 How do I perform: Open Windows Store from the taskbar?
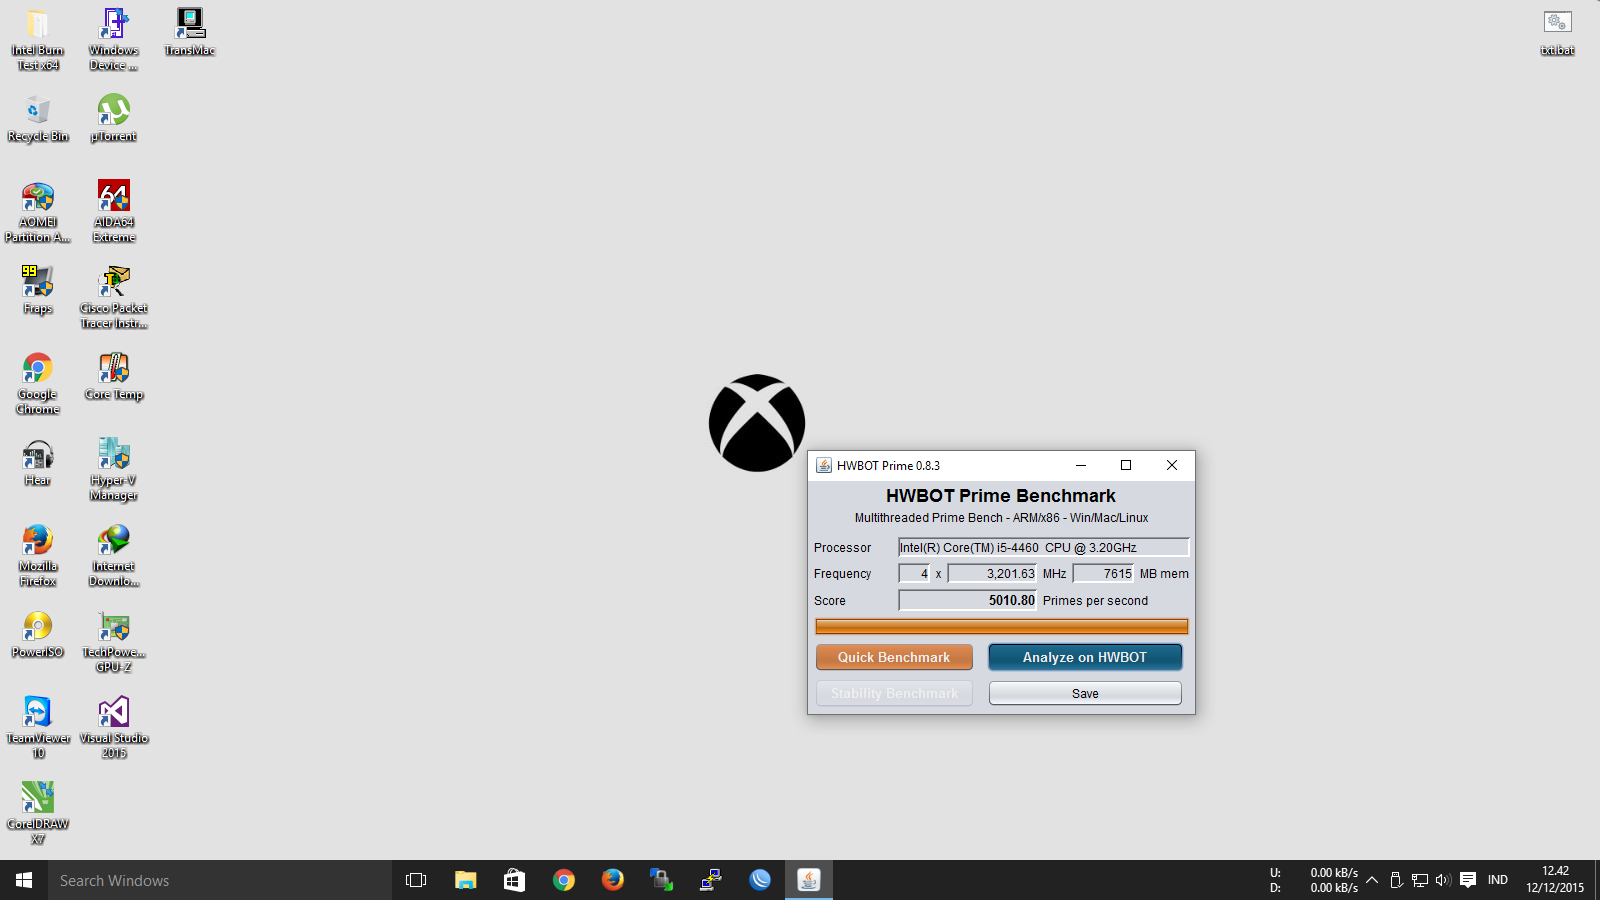point(514,880)
